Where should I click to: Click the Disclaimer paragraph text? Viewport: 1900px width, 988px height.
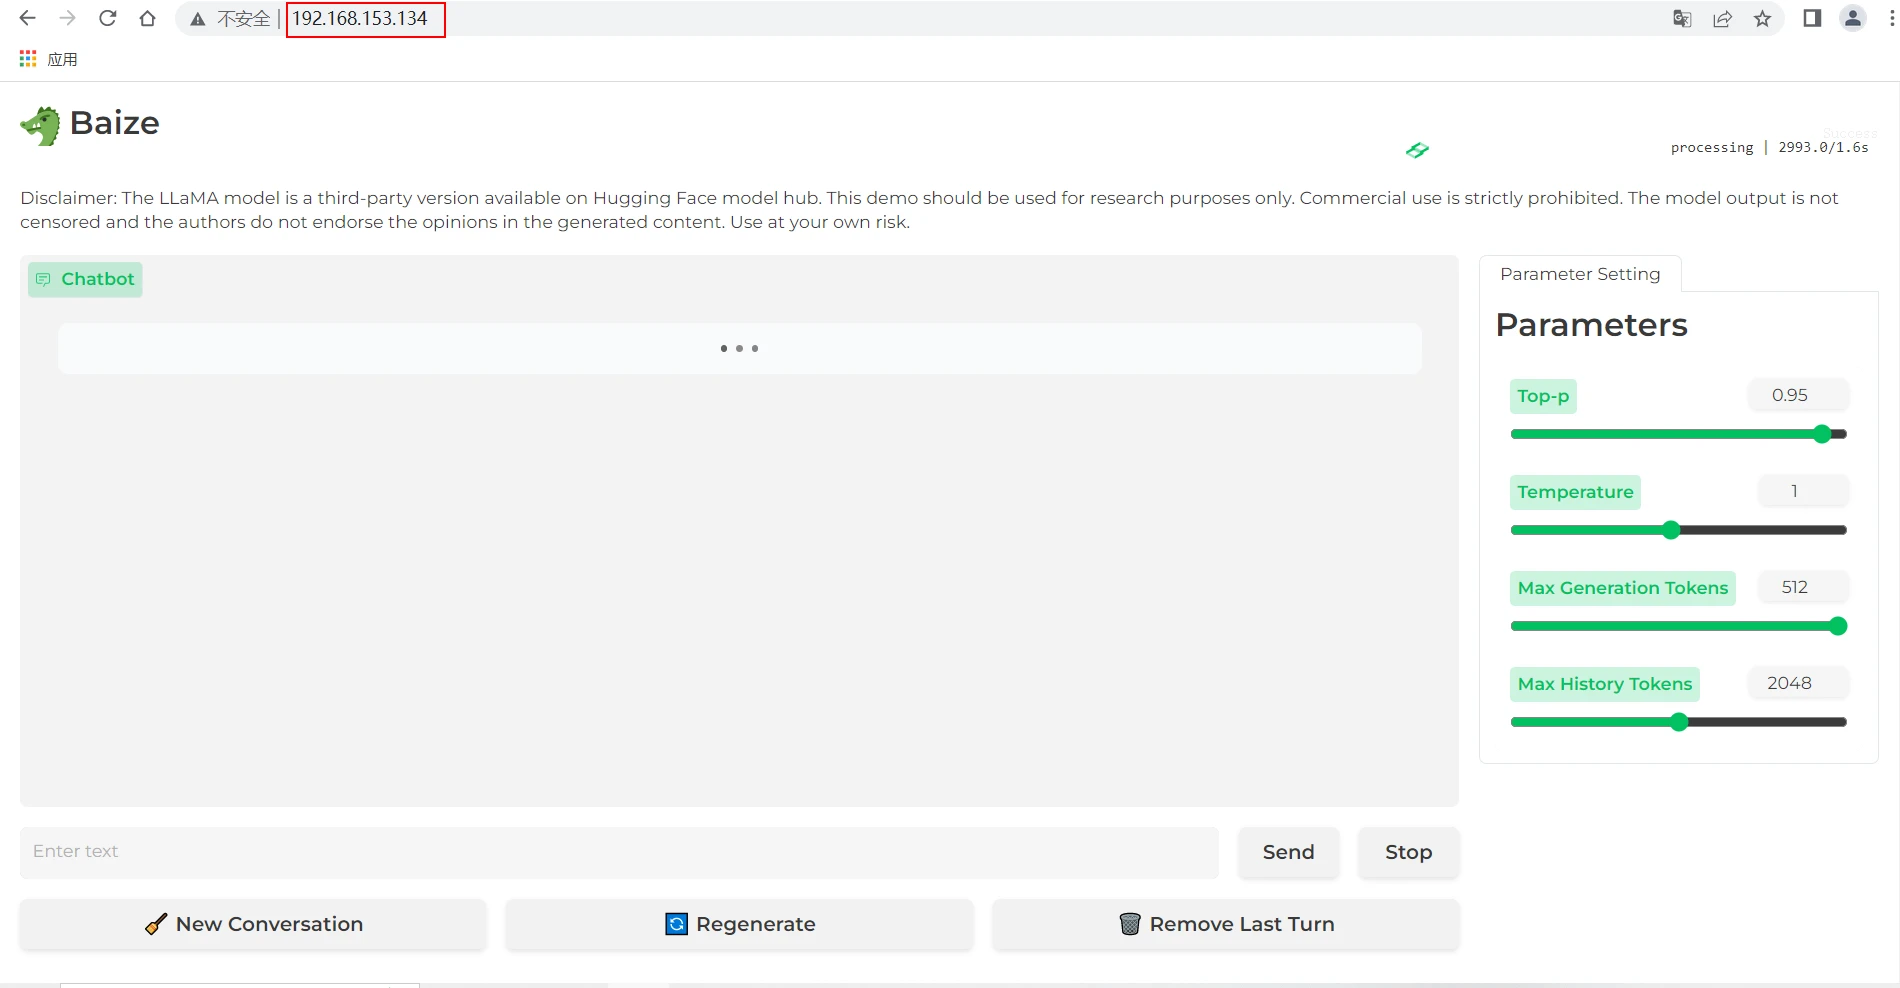929,210
